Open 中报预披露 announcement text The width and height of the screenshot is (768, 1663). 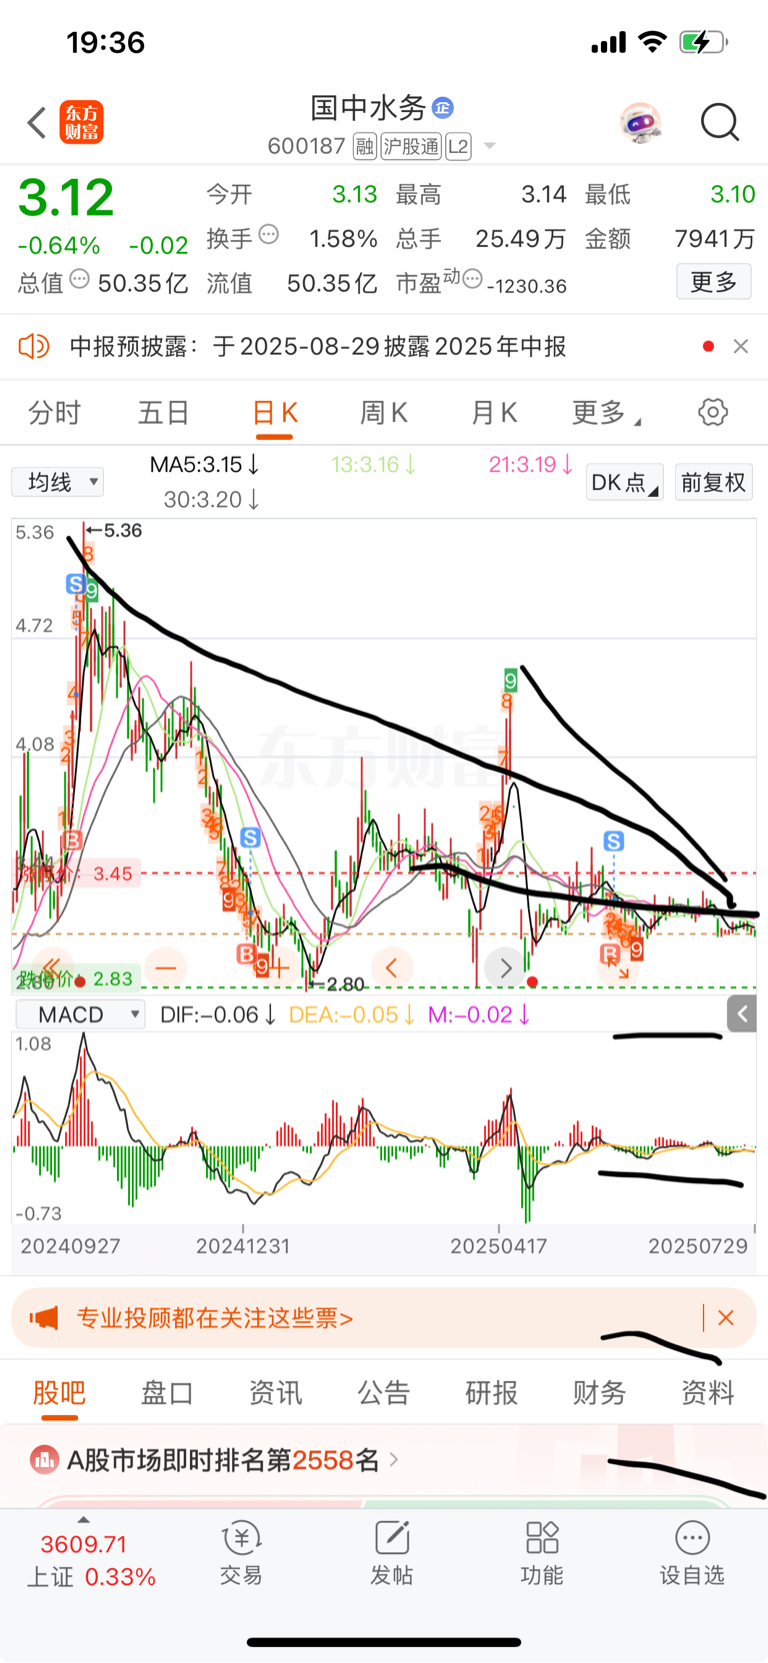coord(318,346)
